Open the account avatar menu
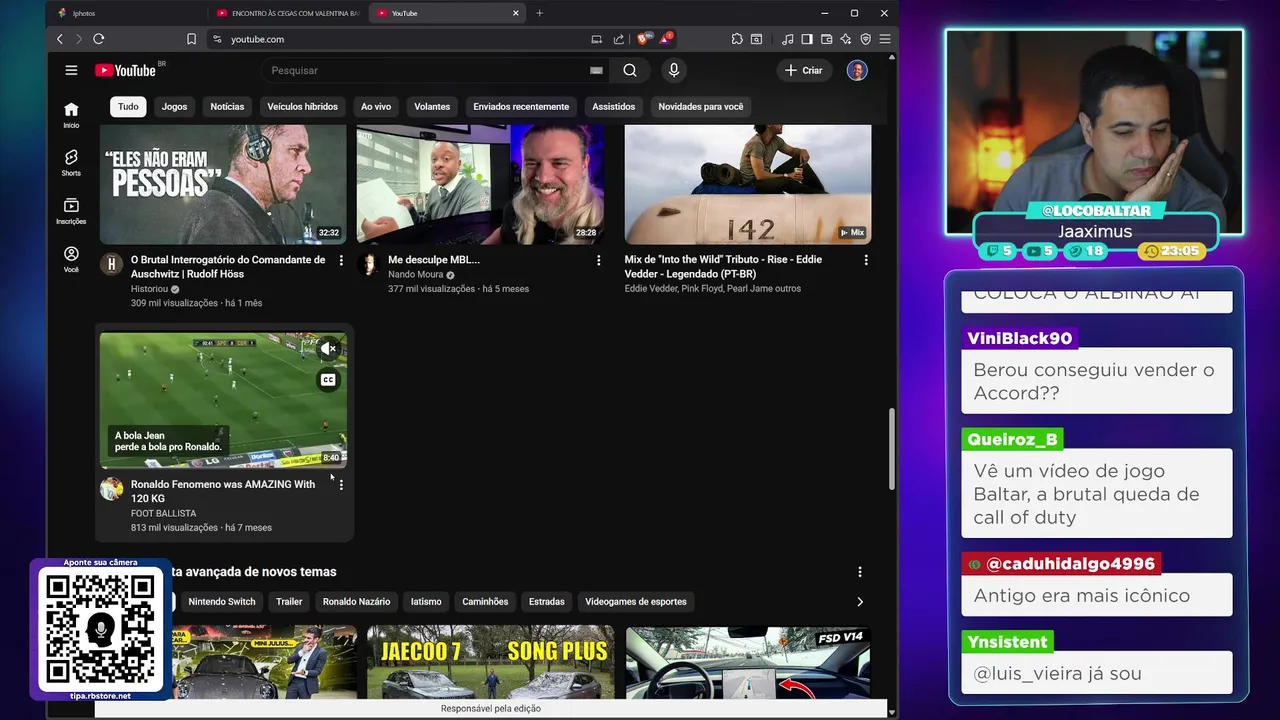This screenshot has width=1280, height=720. [857, 70]
